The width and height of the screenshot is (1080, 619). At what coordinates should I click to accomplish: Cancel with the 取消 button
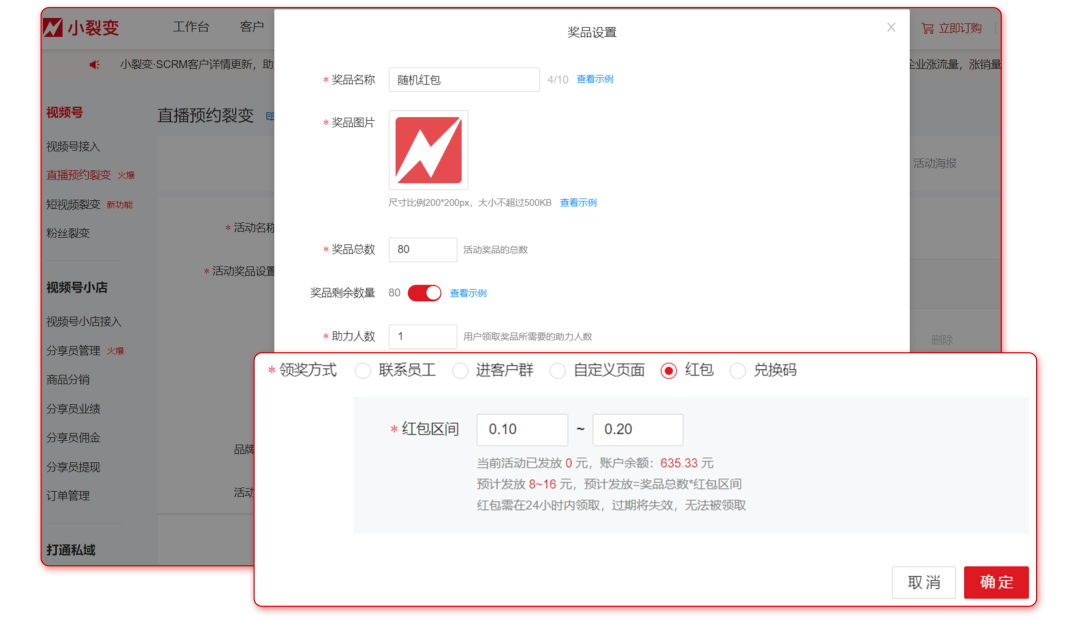(x=923, y=582)
